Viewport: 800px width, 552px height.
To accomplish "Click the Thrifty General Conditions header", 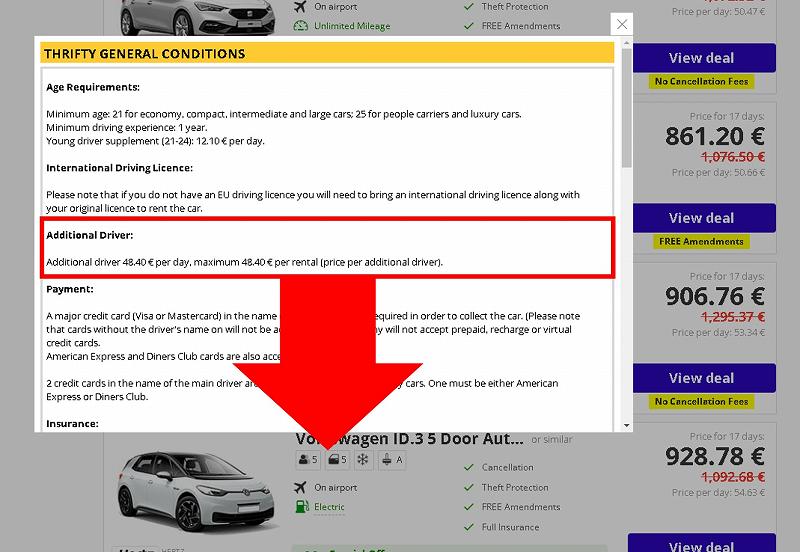I will click(327, 54).
